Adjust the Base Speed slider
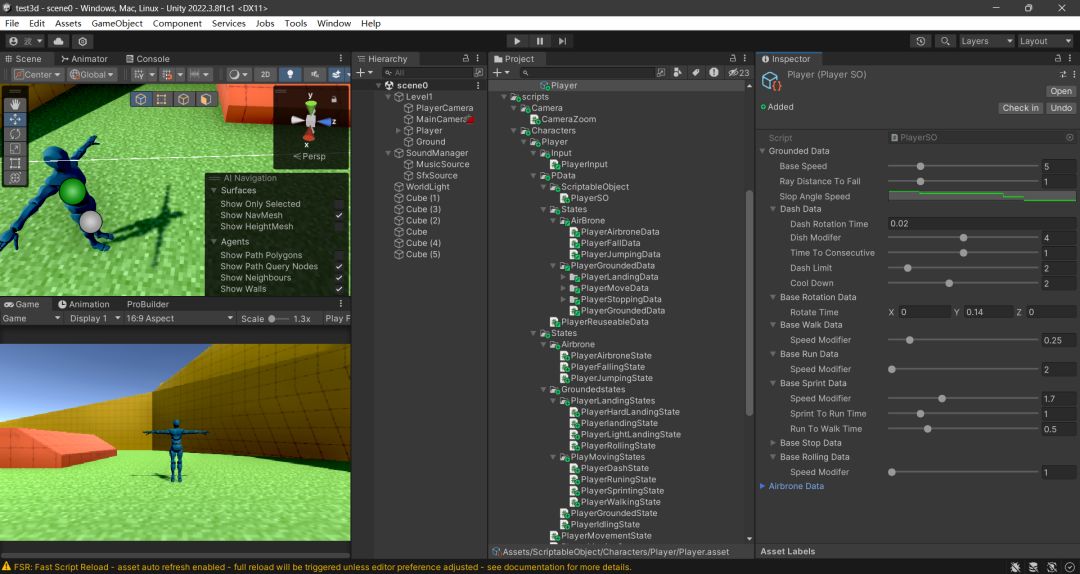Viewport: 1080px width, 574px height. [920, 167]
